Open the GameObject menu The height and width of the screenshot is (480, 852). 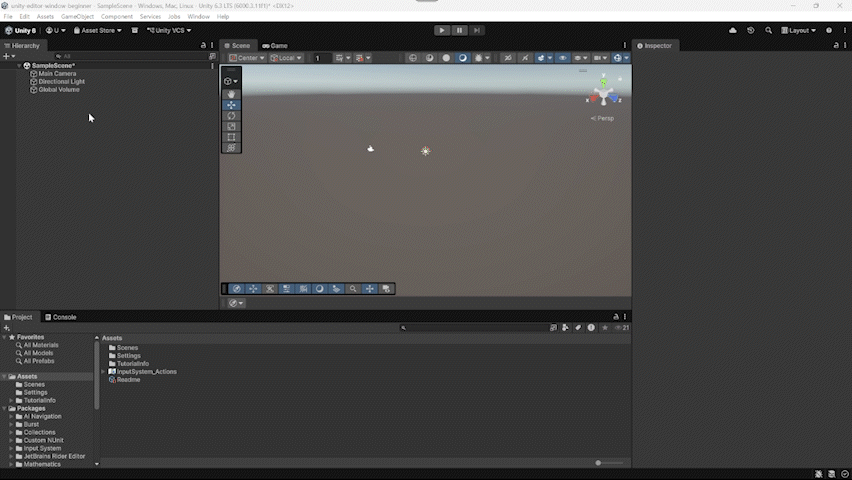pos(77,17)
